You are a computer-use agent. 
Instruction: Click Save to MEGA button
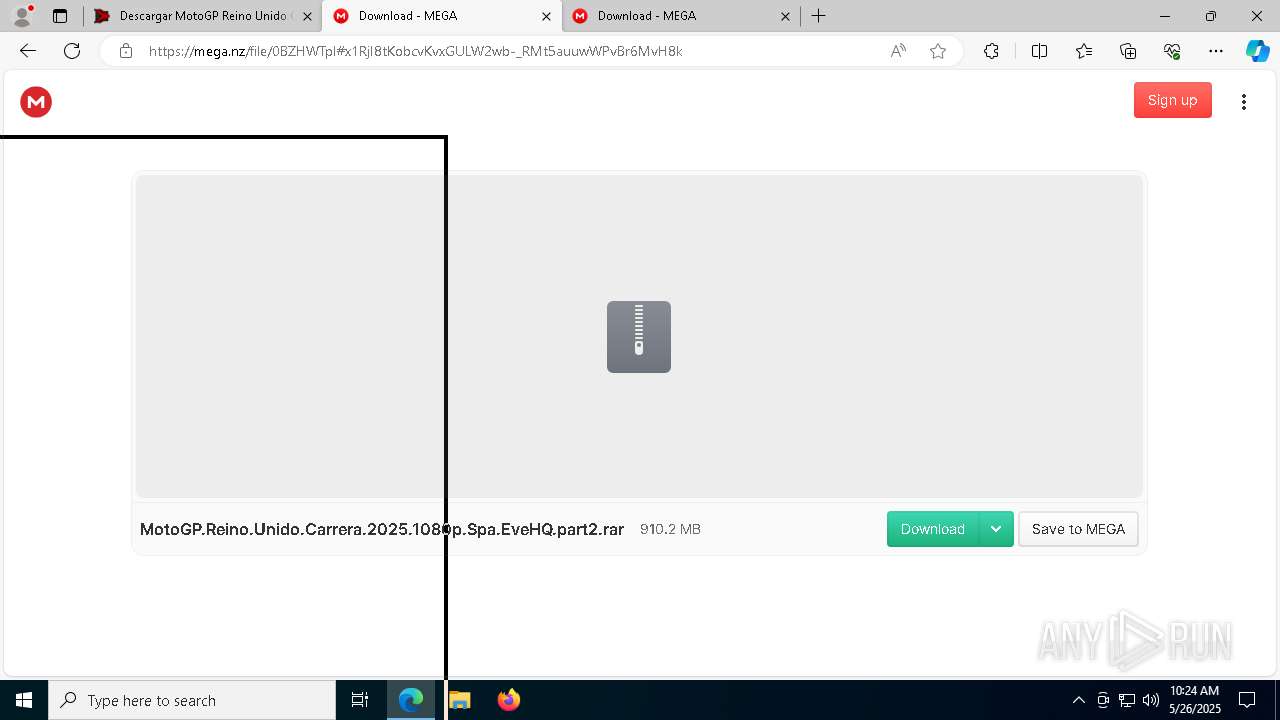pyautogui.click(x=1078, y=529)
